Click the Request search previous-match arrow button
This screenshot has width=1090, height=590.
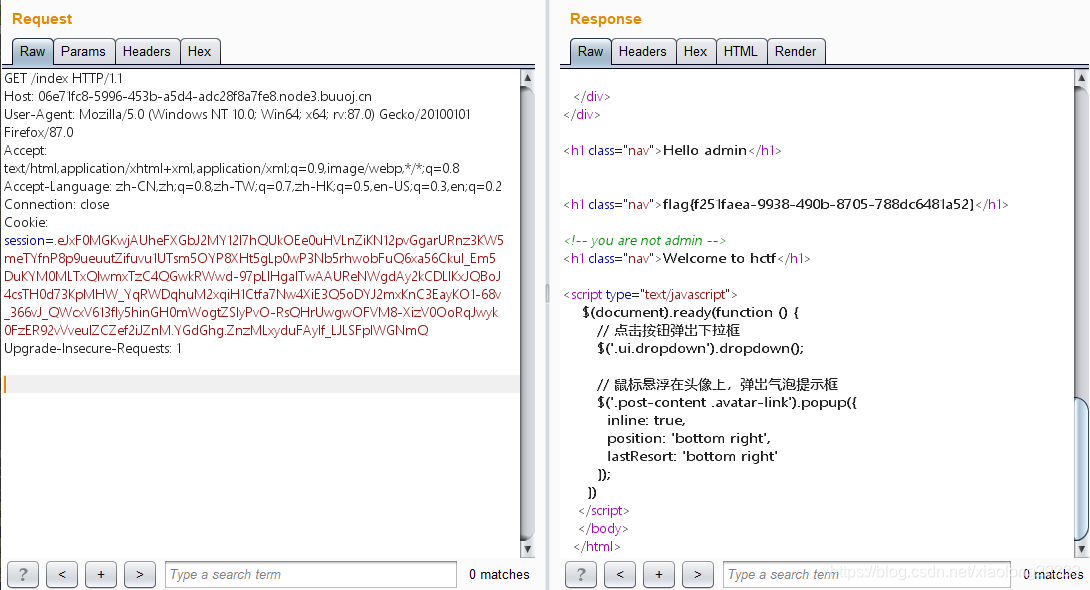pyautogui.click(x=62, y=575)
